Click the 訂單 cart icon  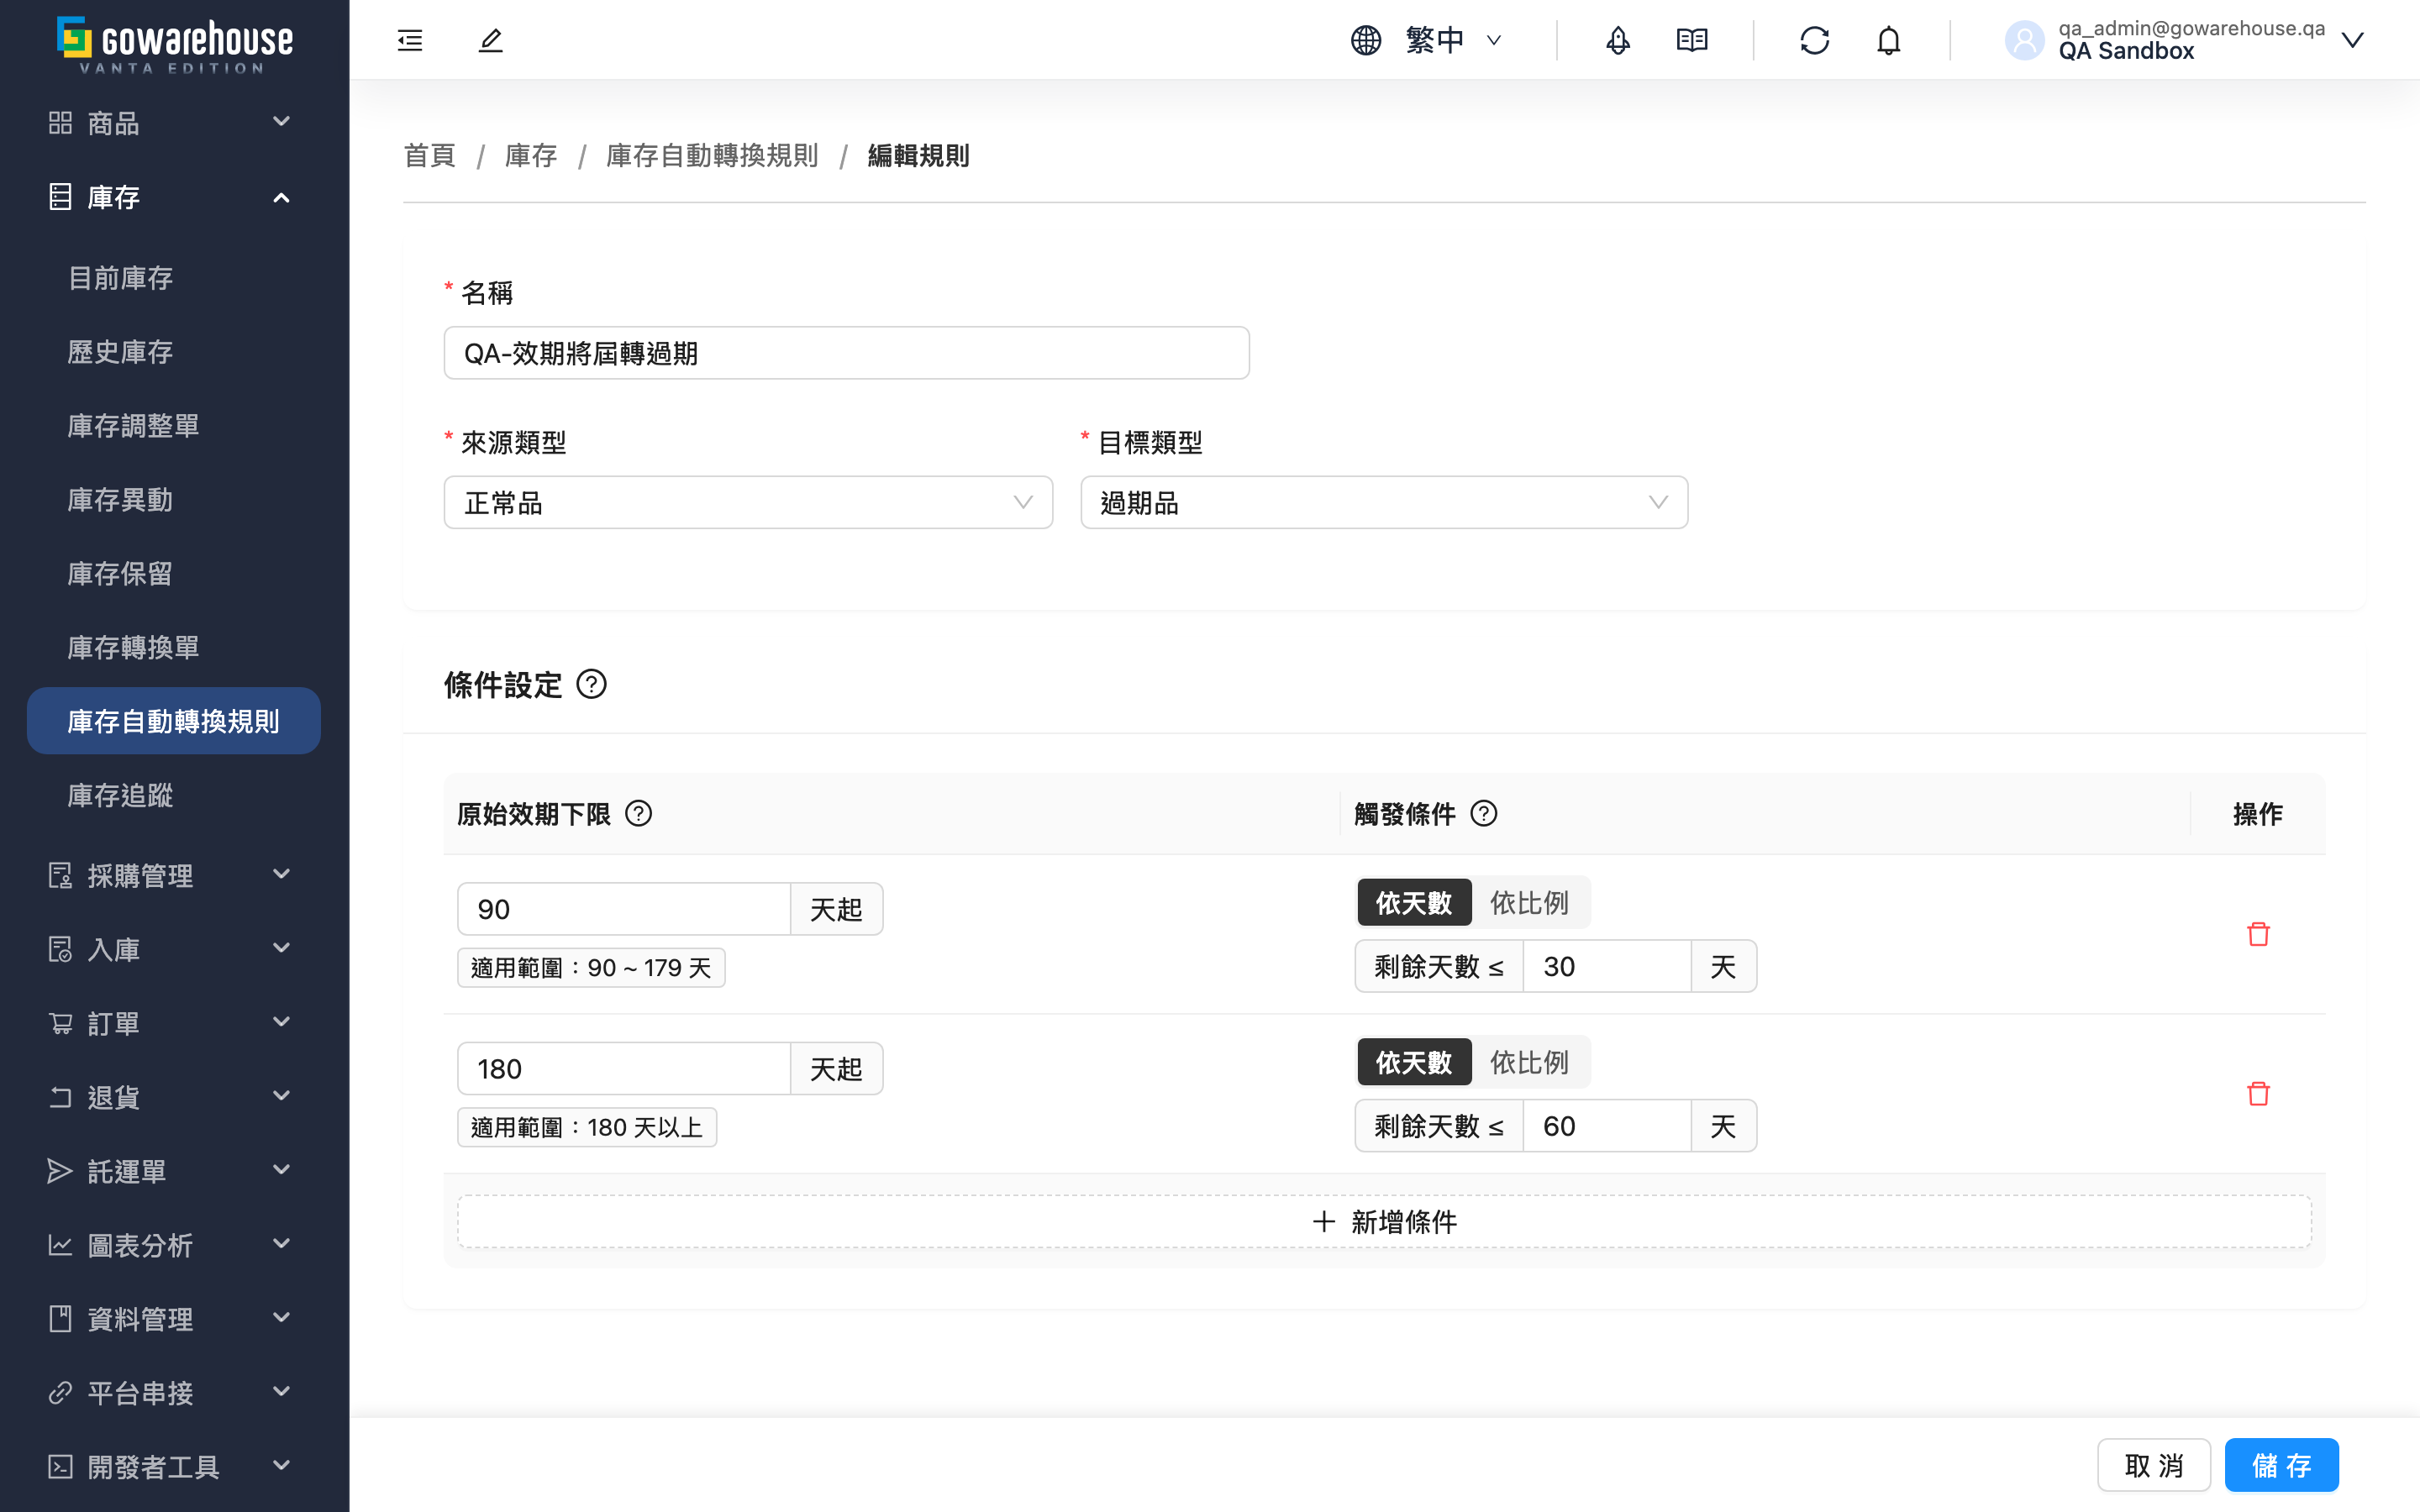tap(60, 1023)
